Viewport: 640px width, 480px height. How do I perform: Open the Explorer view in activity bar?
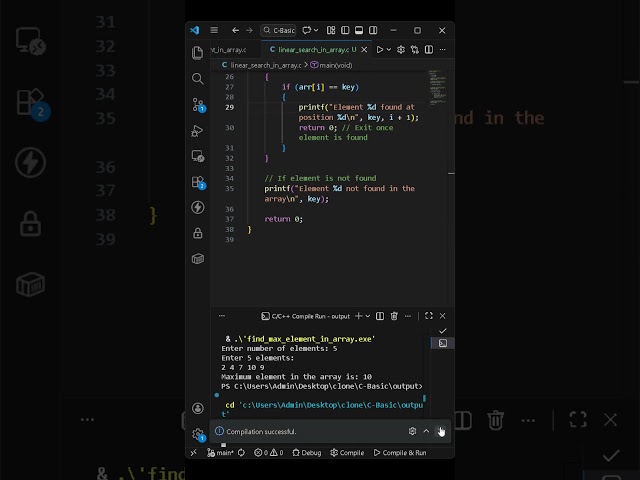[198, 53]
